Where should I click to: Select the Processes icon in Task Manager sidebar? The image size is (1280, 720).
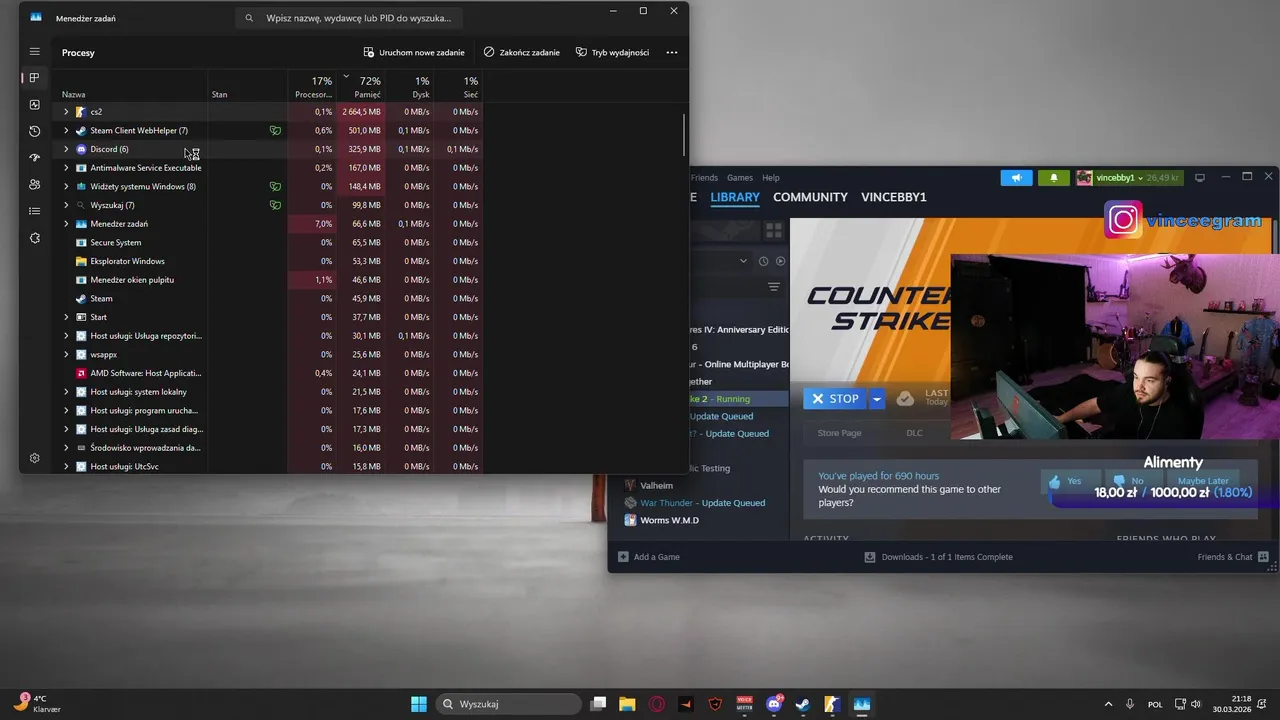34,78
